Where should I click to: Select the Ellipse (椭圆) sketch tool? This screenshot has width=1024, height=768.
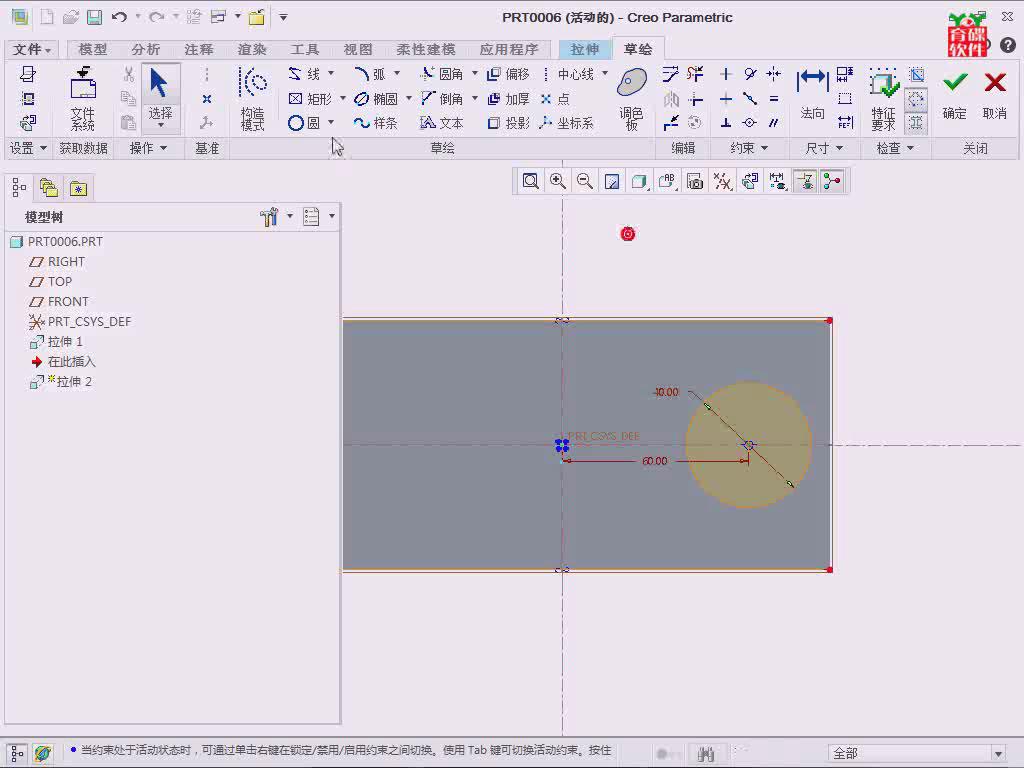376,99
